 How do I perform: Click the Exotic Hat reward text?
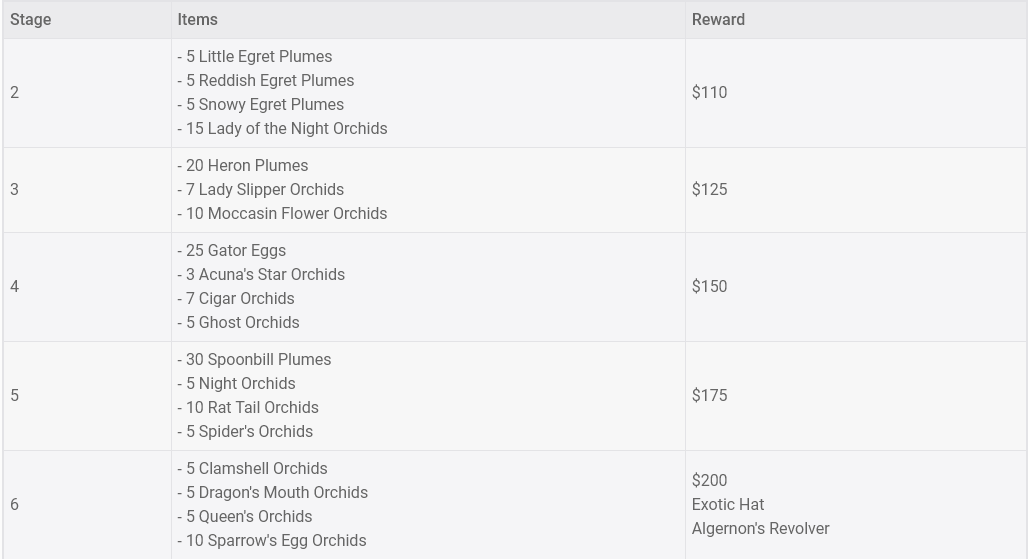pos(727,505)
